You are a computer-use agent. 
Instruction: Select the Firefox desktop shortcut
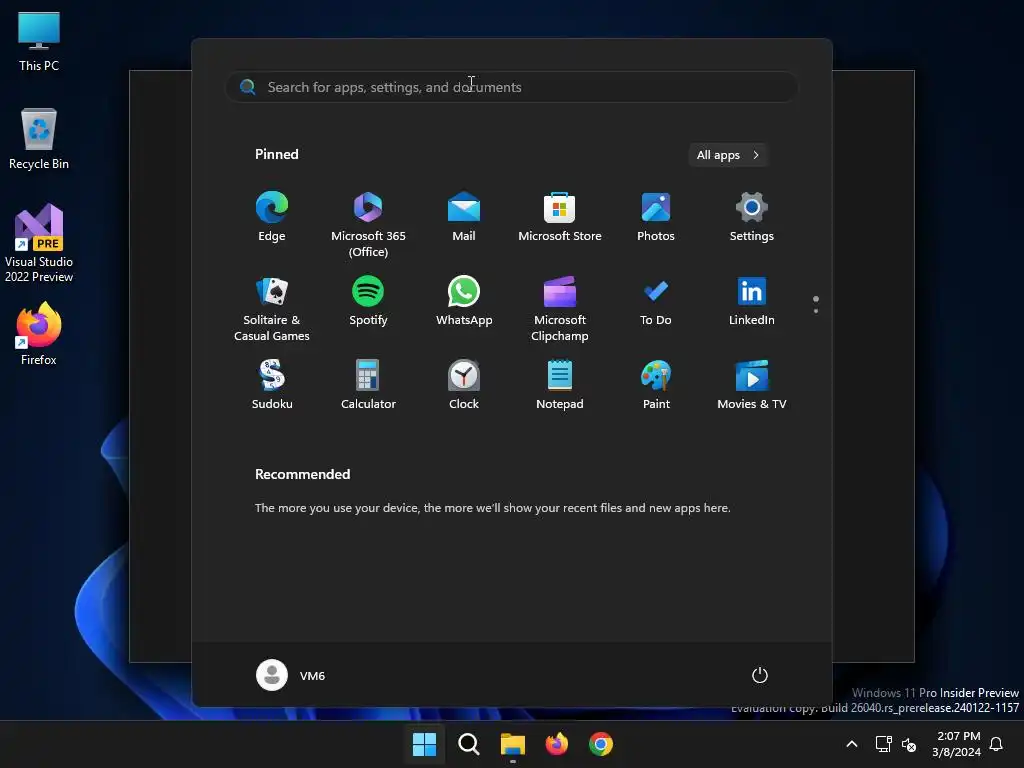[x=39, y=334]
